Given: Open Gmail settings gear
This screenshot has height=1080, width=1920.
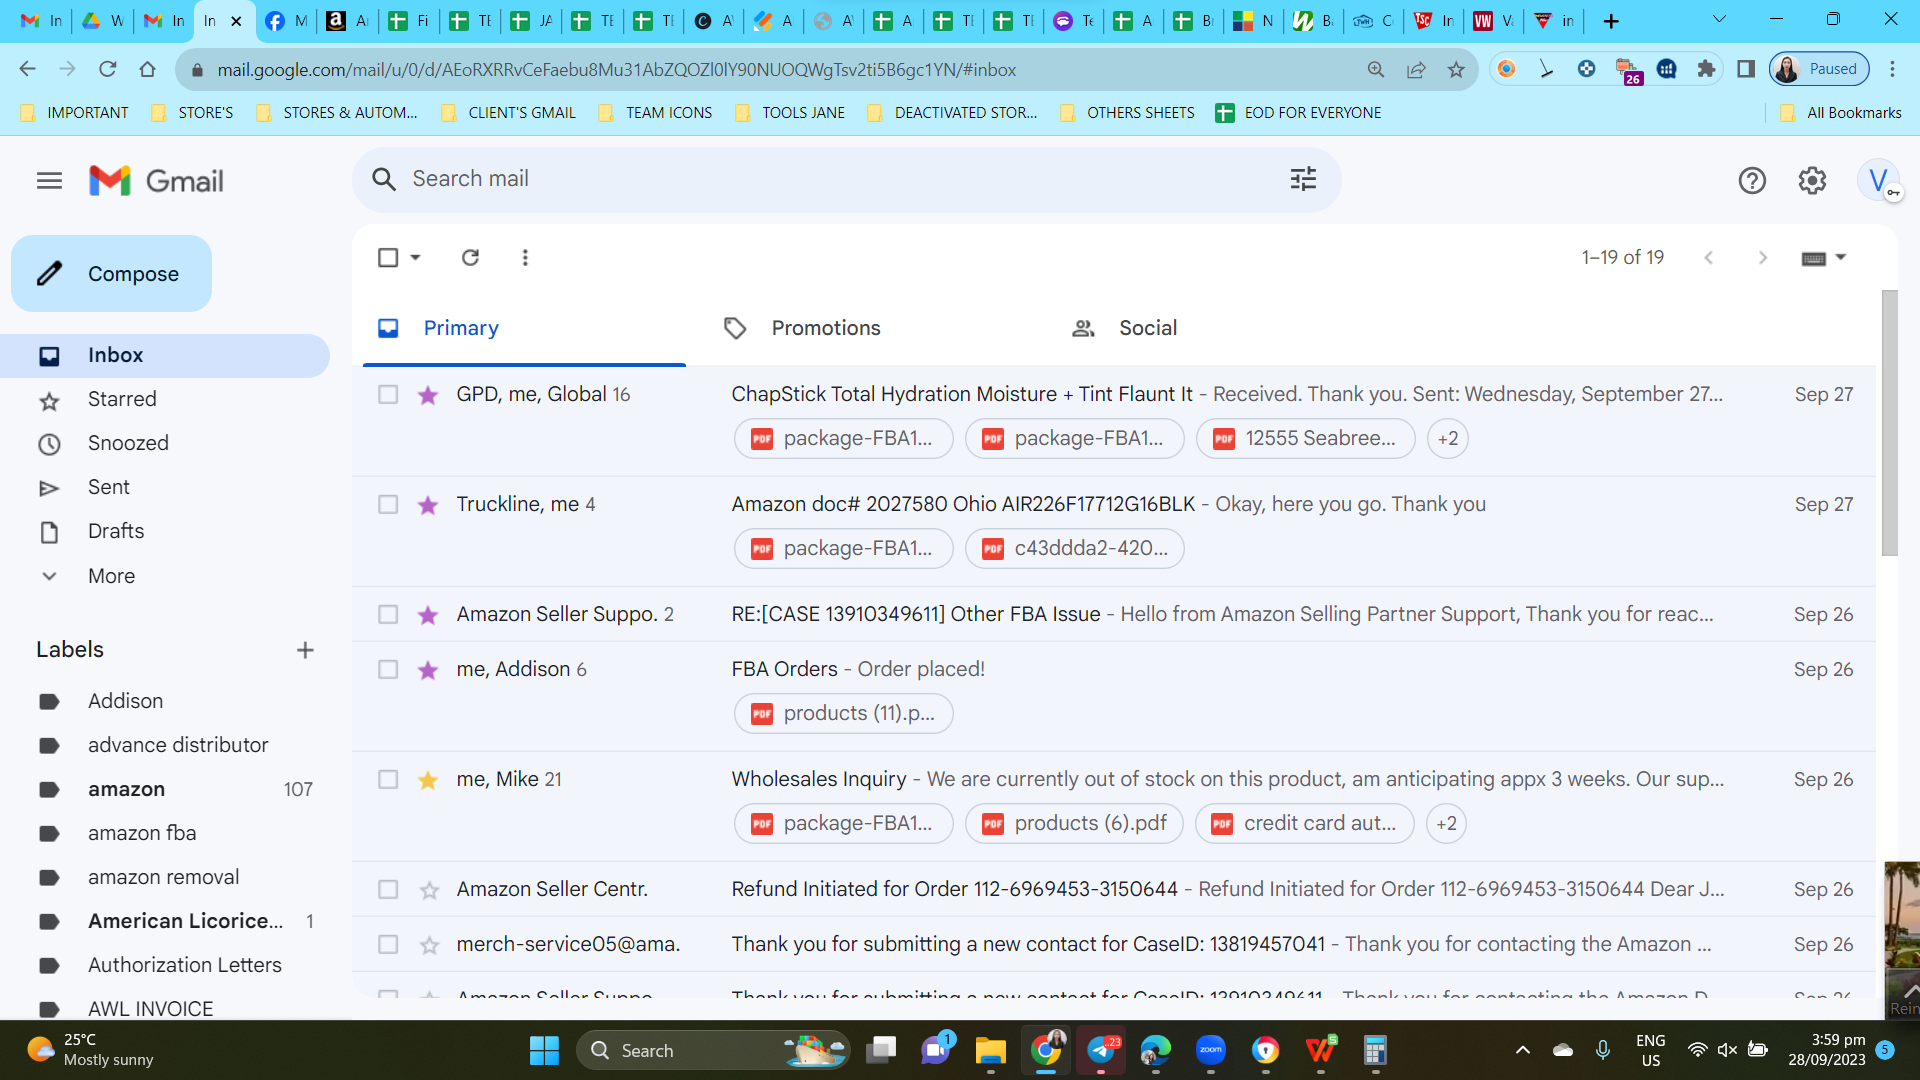Looking at the screenshot, I should tap(1812, 181).
